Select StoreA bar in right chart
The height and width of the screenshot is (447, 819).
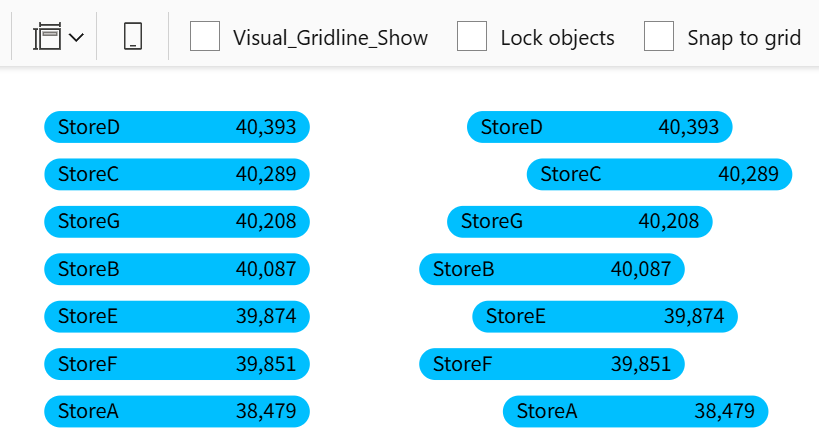(x=636, y=411)
